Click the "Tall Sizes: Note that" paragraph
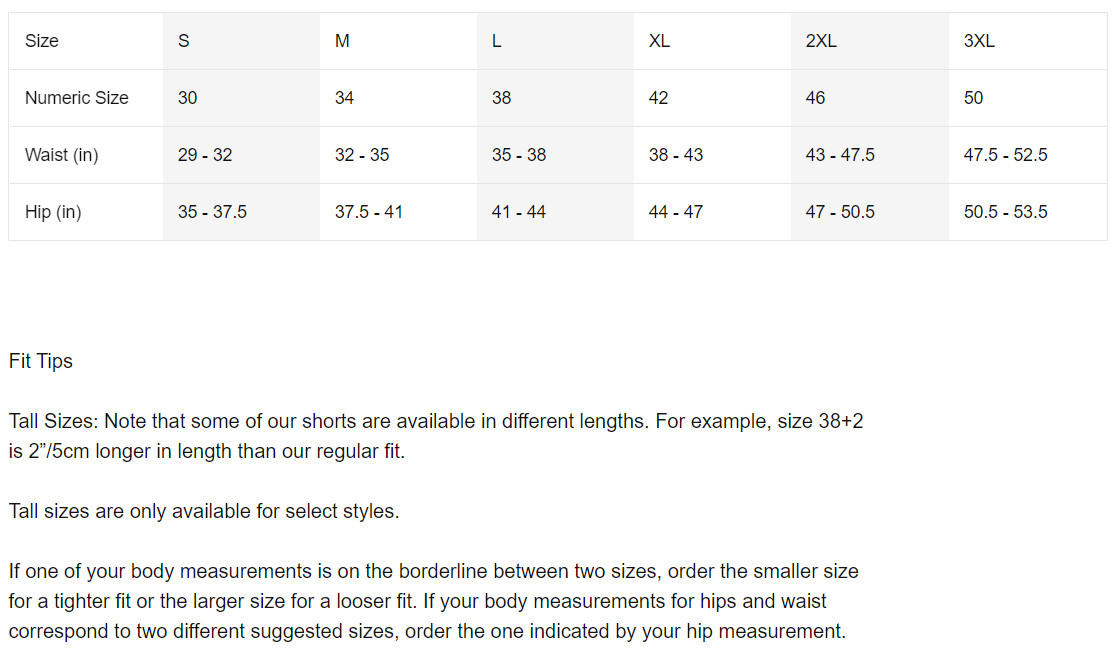Image resolution: width=1120 pixels, height=665 pixels. pos(436,436)
